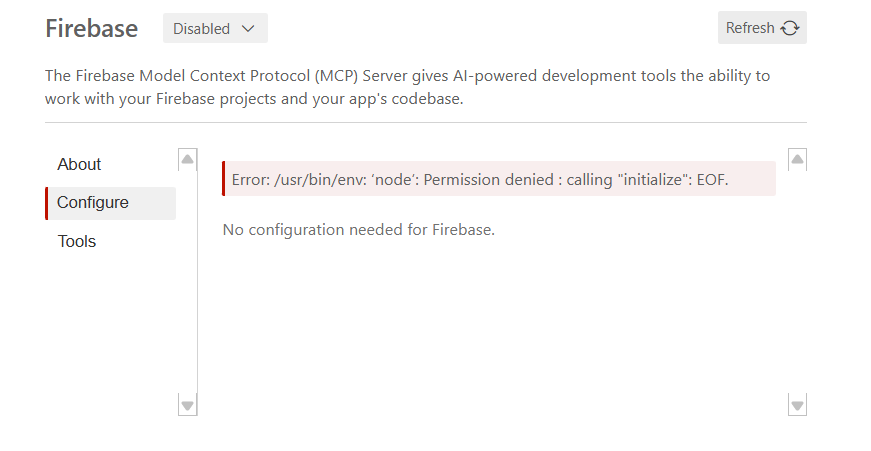This screenshot has height=451, width=871.
Task: Click the divider line below the description
Action: click(x=425, y=122)
